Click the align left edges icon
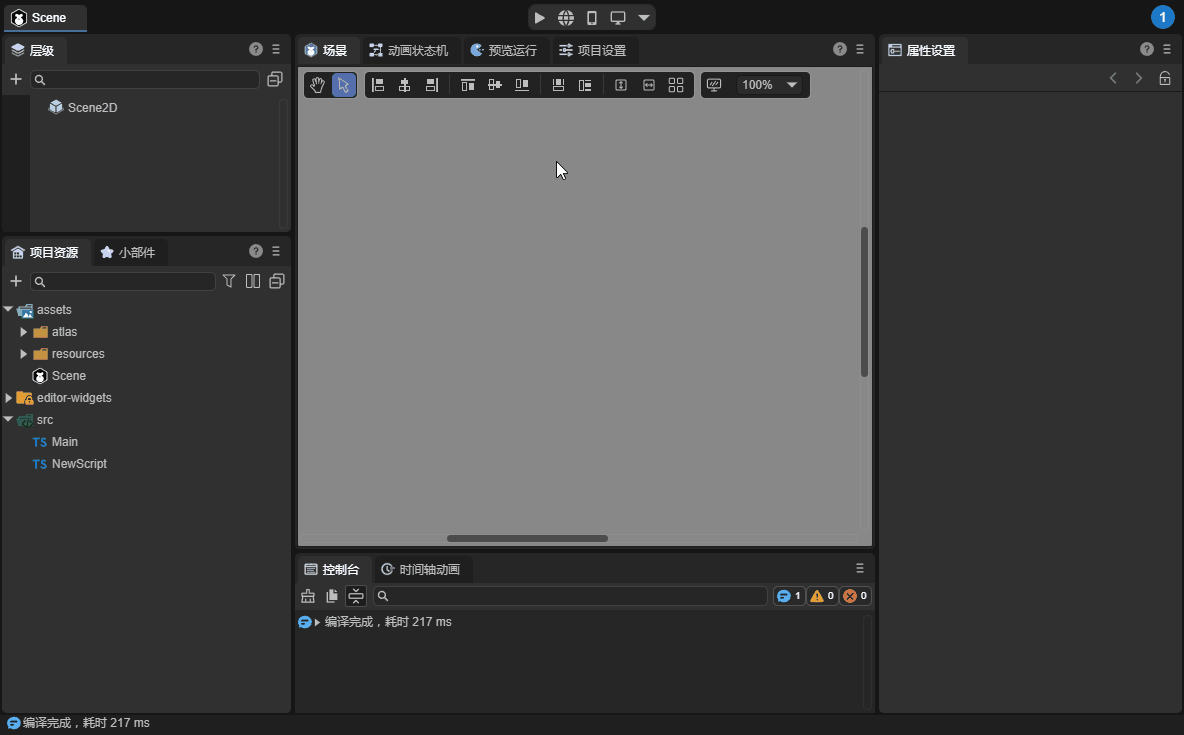The height and width of the screenshot is (735, 1184). 378,85
